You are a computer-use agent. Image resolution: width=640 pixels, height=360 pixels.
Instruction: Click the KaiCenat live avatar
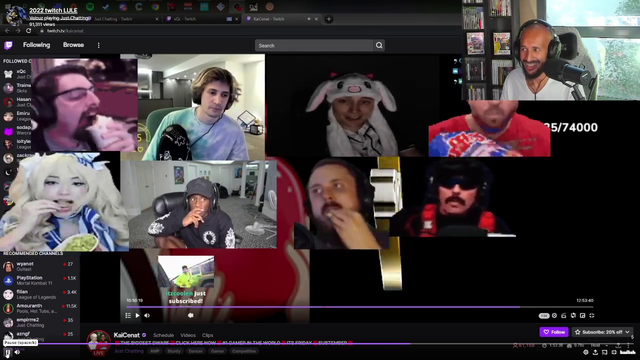click(98, 342)
